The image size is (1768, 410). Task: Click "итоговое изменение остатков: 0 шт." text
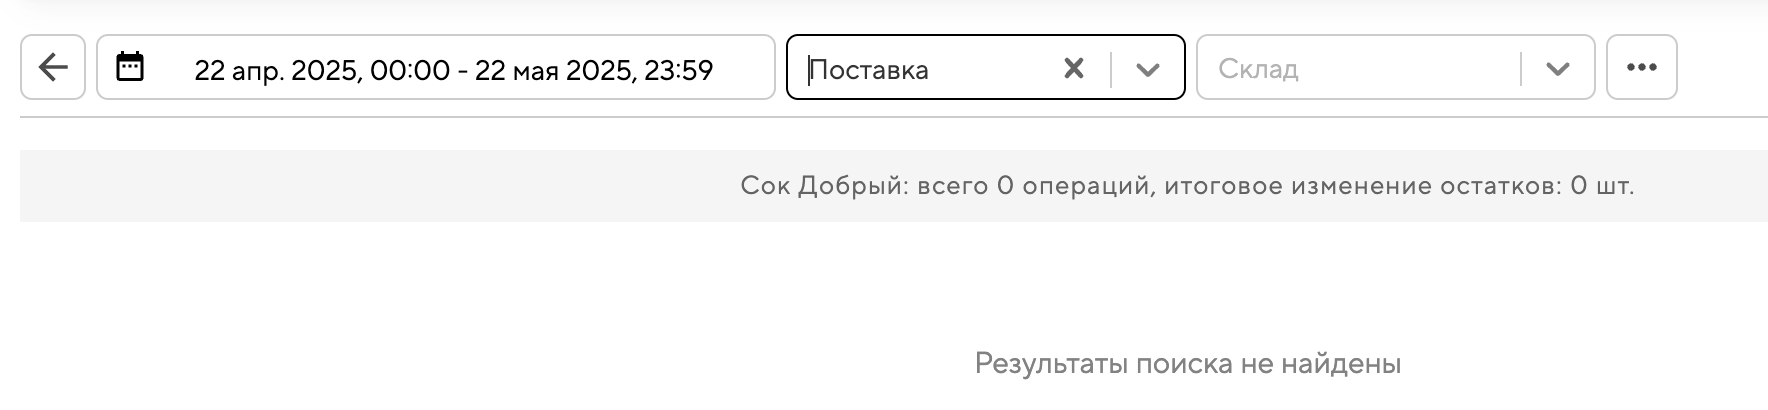1399,186
